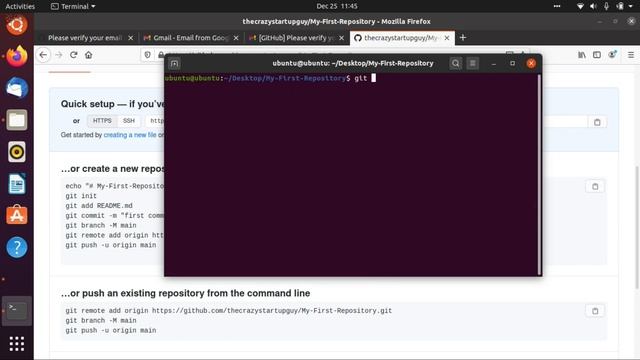Select the HTTPS clone option
Image resolution: width=640 pixels, height=360 pixels.
point(102,121)
